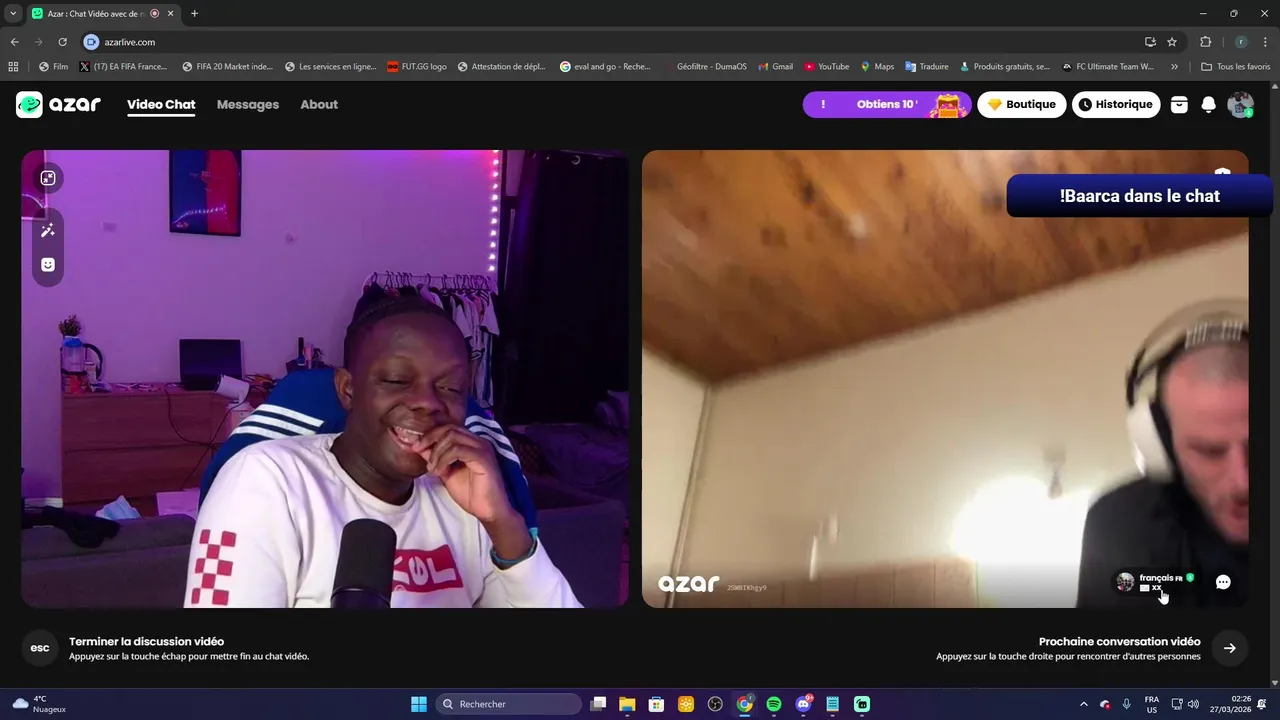Image resolution: width=1280 pixels, height=720 pixels.
Task: Open the Film bookmark
Action: (x=54, y=67)
